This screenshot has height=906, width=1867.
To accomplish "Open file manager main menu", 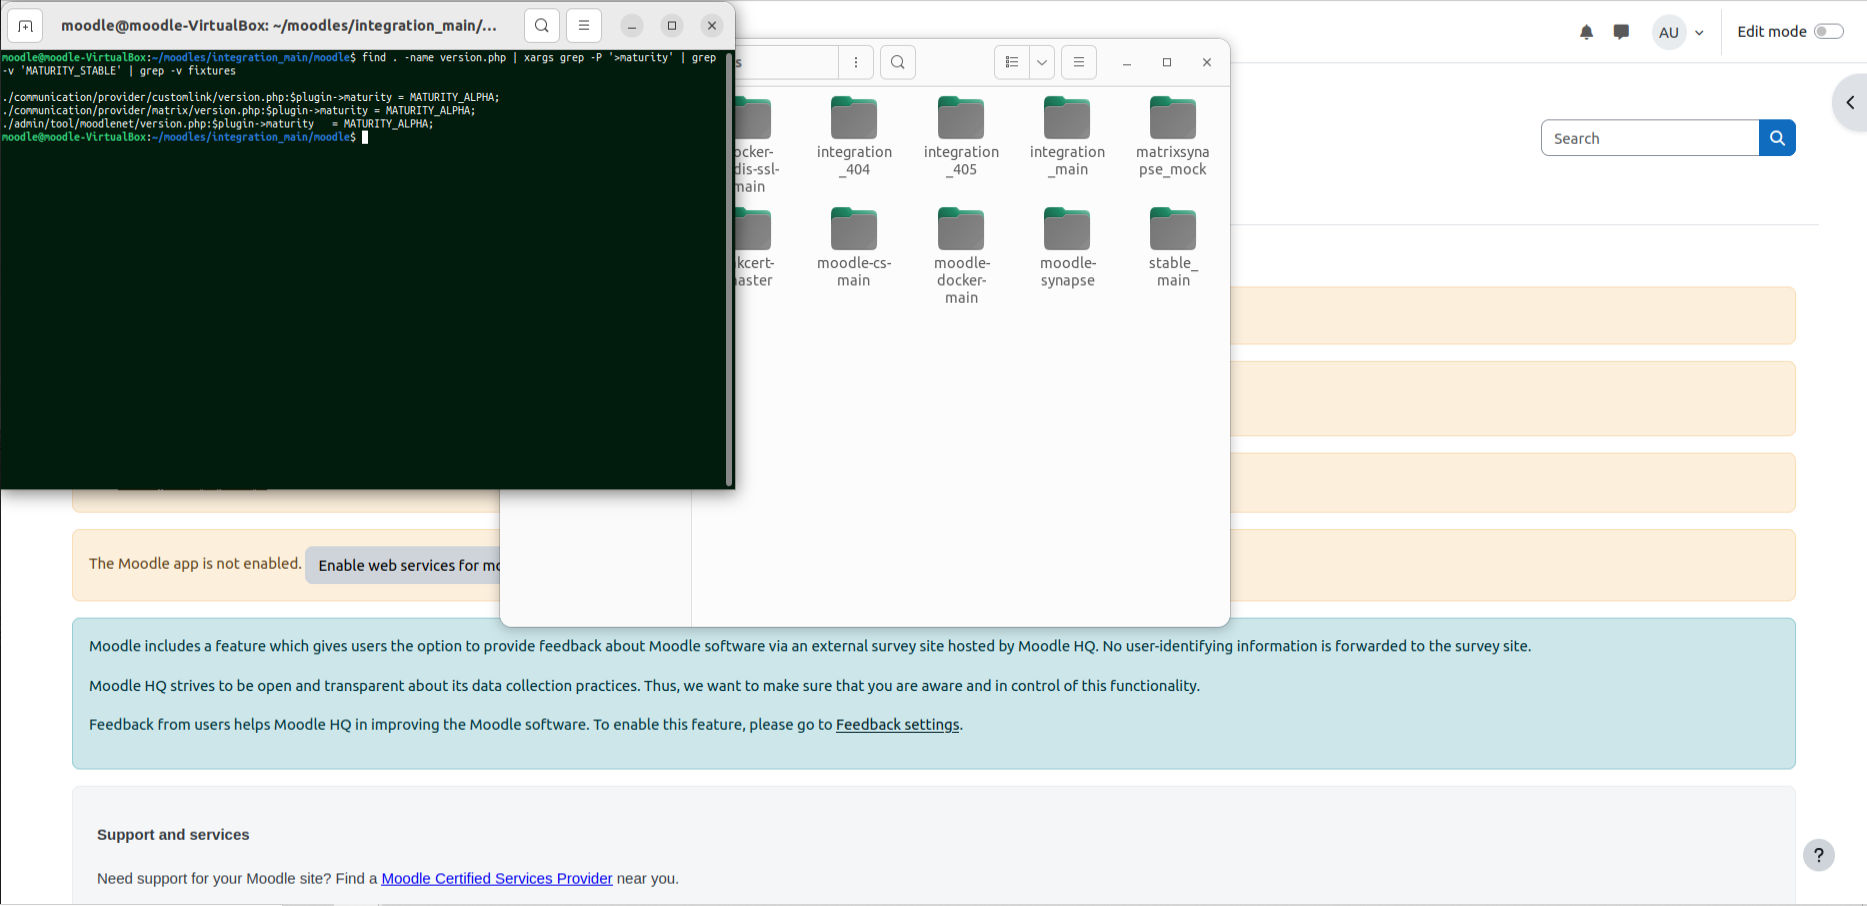I will 1079,62.
